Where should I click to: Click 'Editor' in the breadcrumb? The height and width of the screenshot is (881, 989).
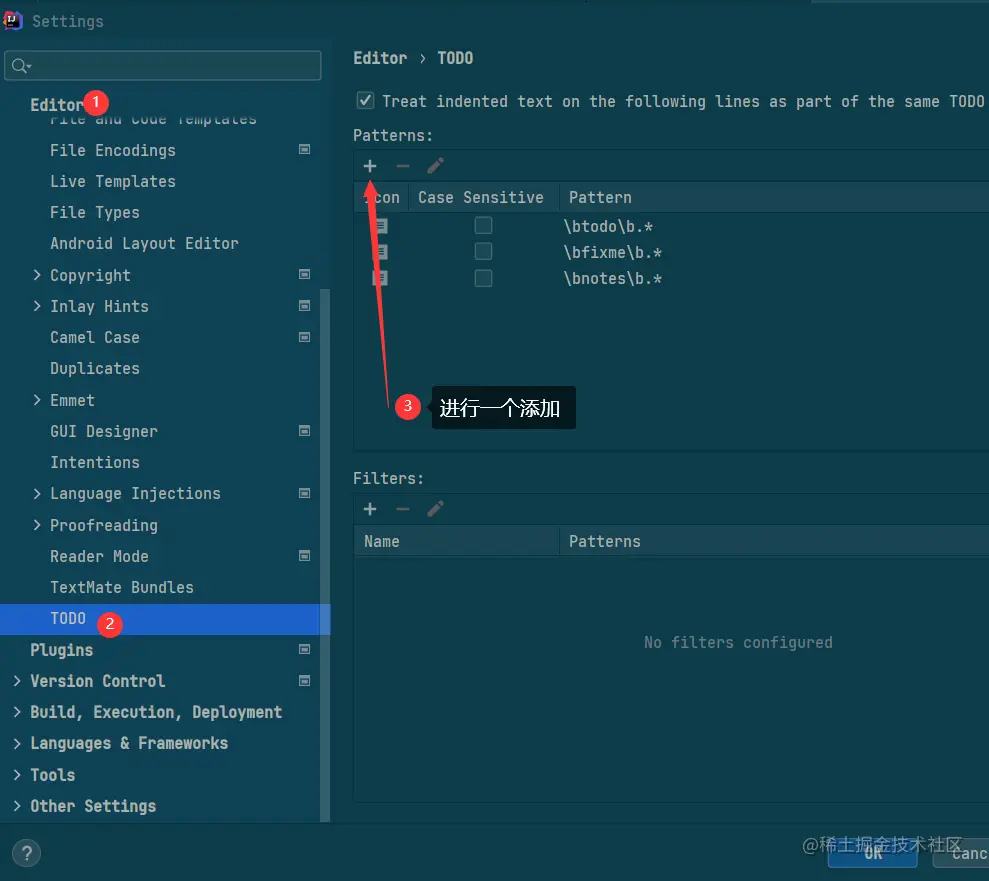pyautogui.click(x=380, y=58)
